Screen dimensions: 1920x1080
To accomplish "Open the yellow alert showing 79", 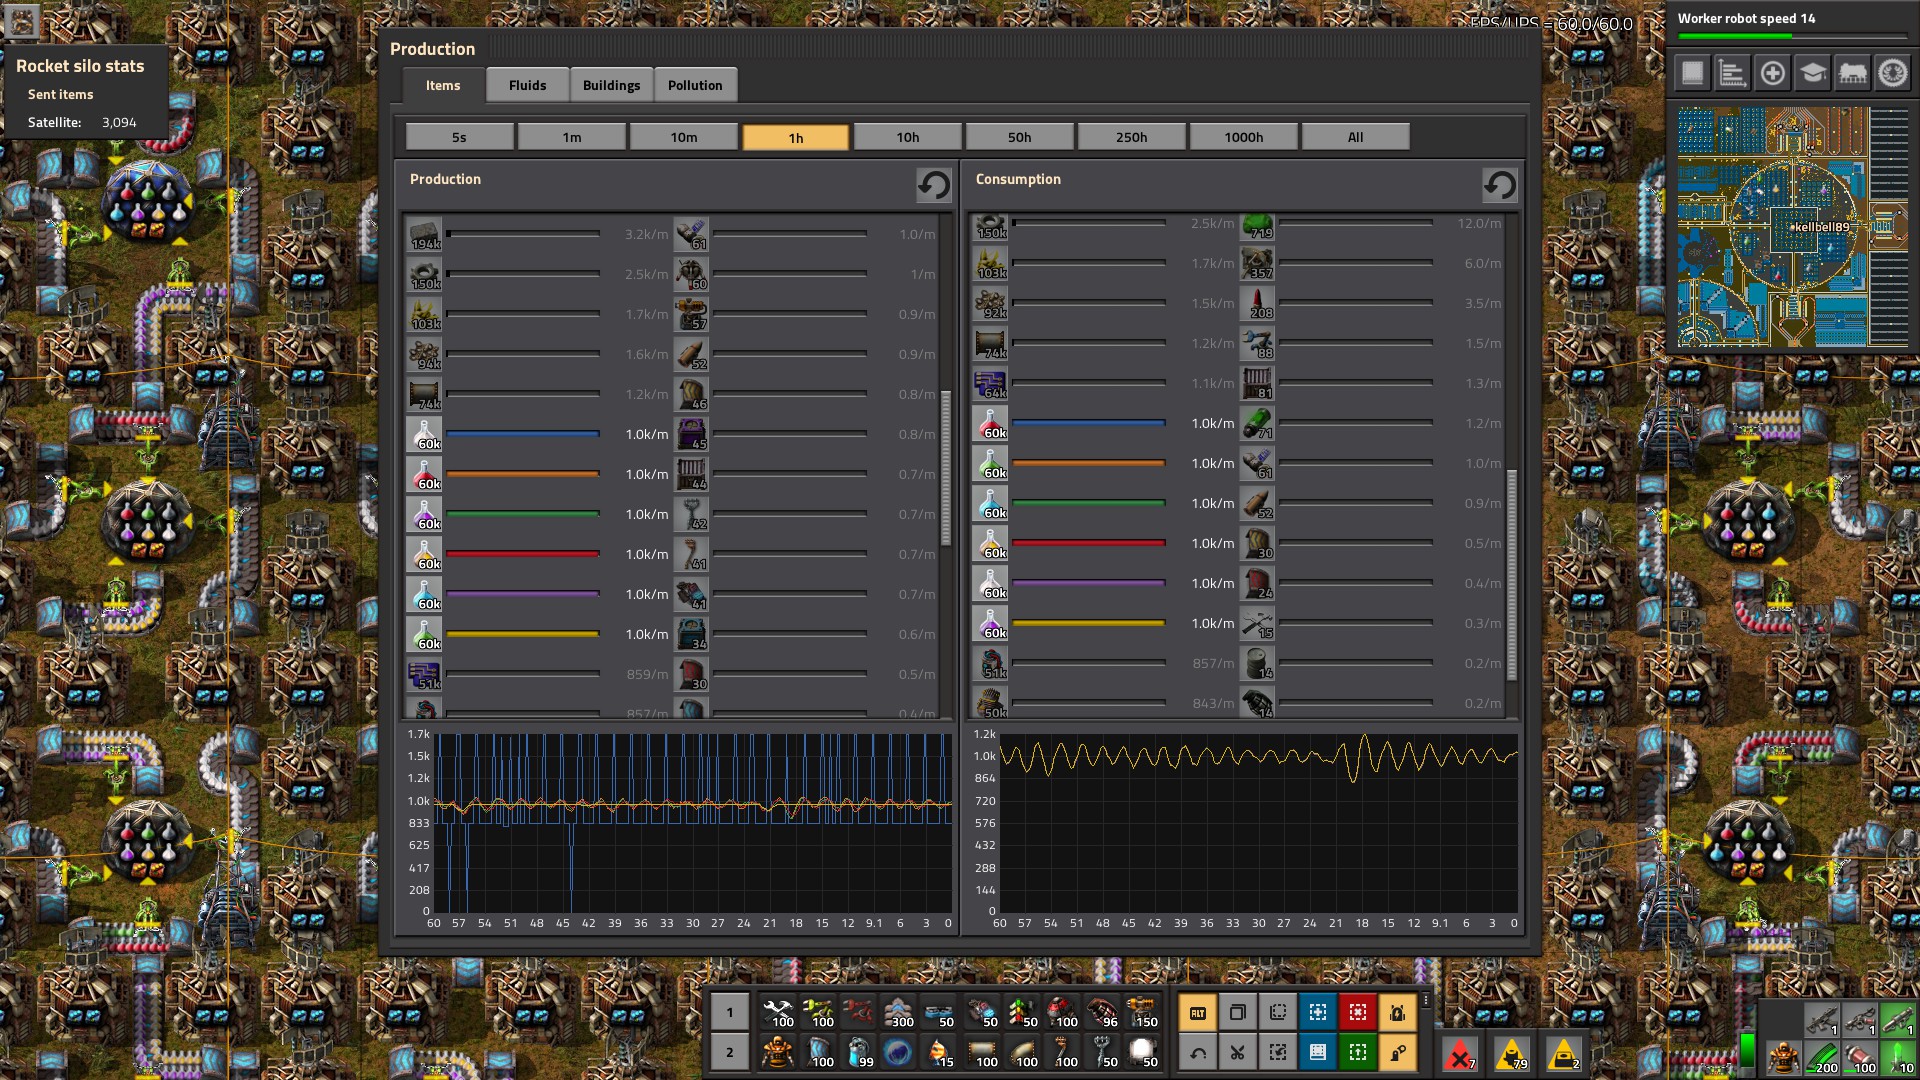I will pos(1512,1054).
